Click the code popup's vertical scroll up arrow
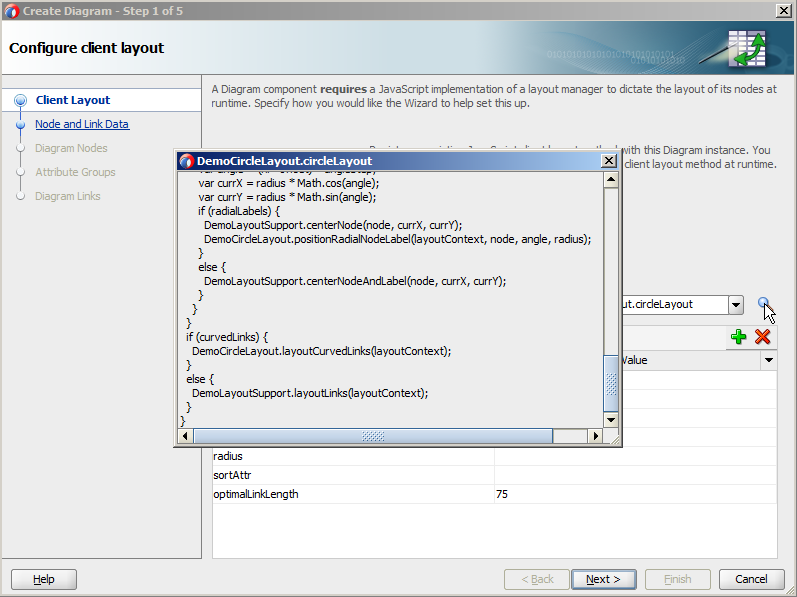The image size is (797, 597). 610,180
